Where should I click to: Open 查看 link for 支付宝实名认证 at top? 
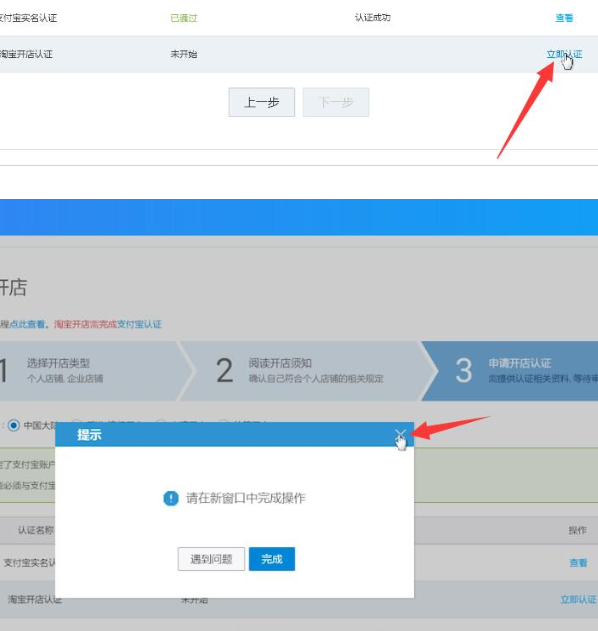[x=564, y=18]
